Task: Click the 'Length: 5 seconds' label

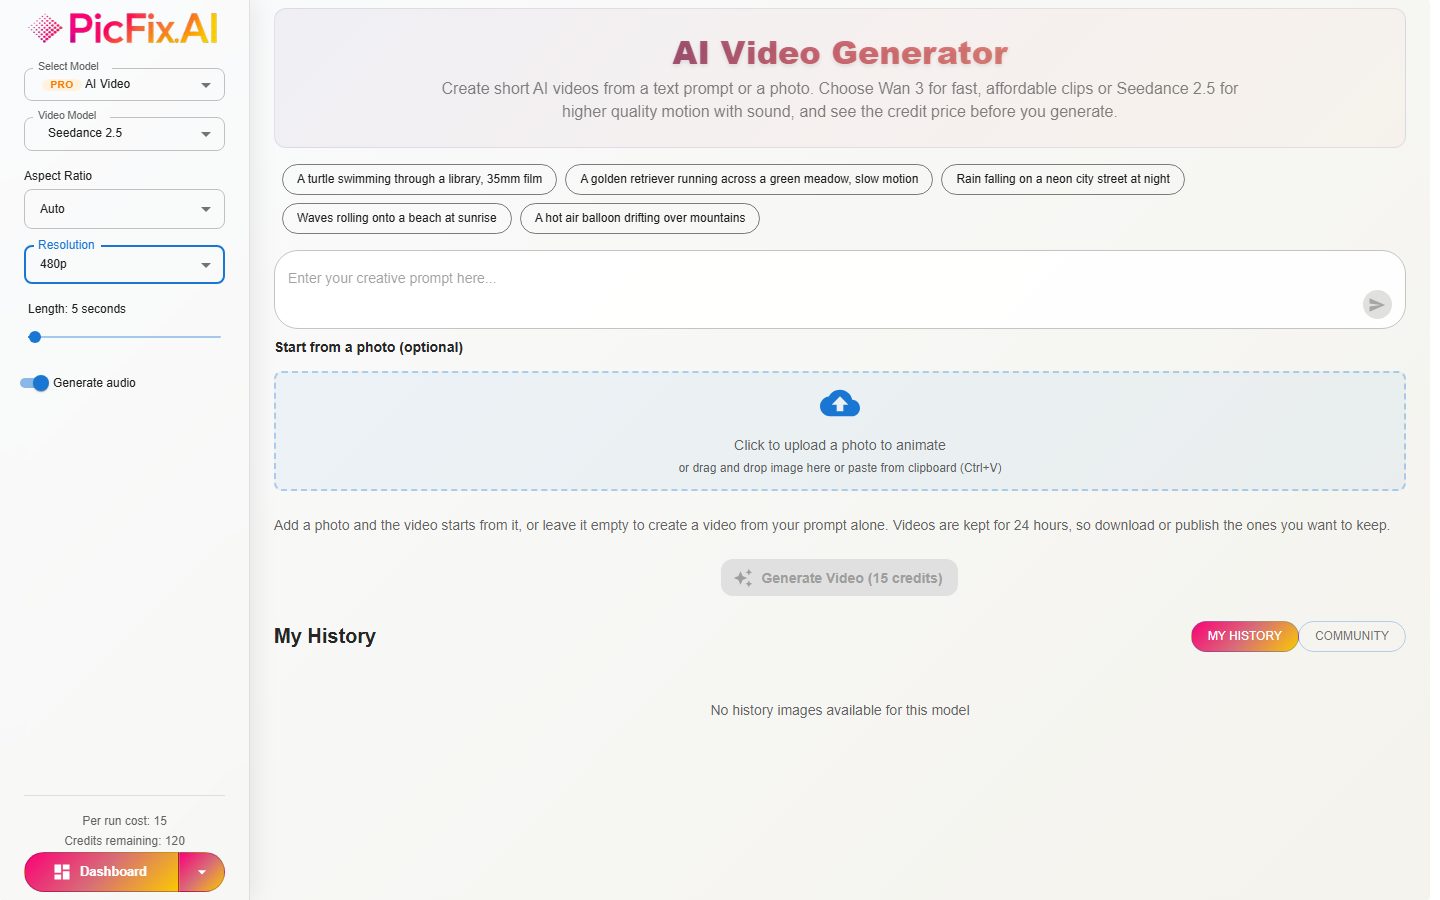Action: tap(77, 309)
